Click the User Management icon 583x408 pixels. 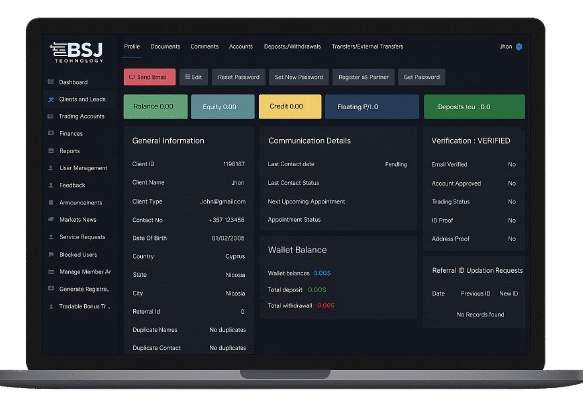(51, 168)
